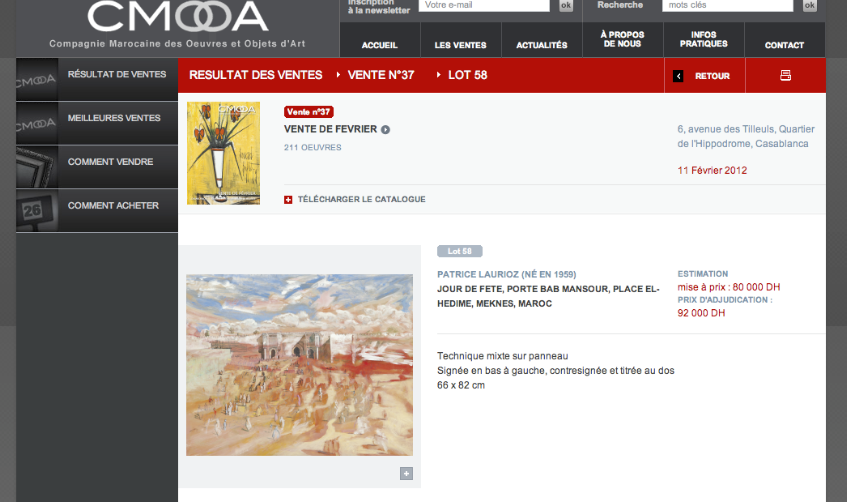Click the Technique mixte sur panneau text

pos(502,356)
